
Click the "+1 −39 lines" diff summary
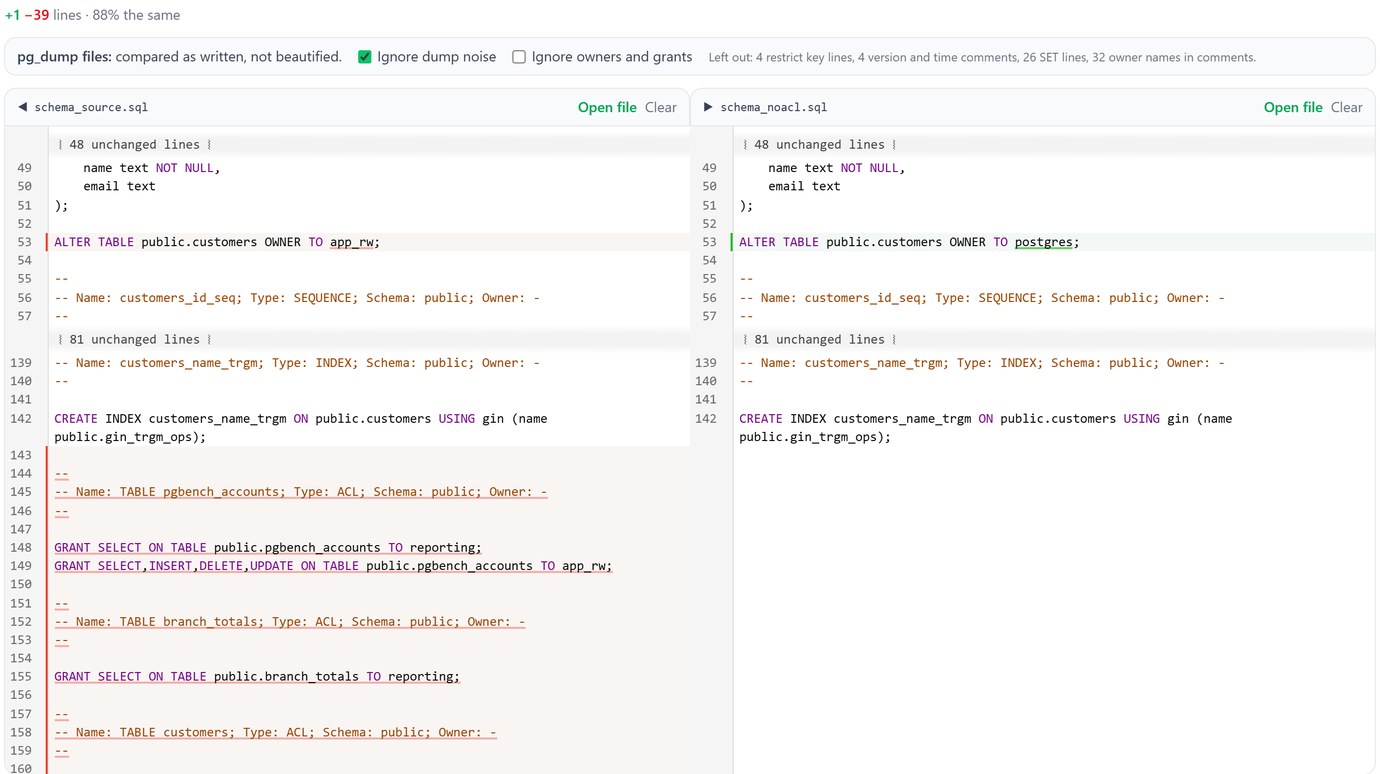pyautogui.click(x=43, y=15)
